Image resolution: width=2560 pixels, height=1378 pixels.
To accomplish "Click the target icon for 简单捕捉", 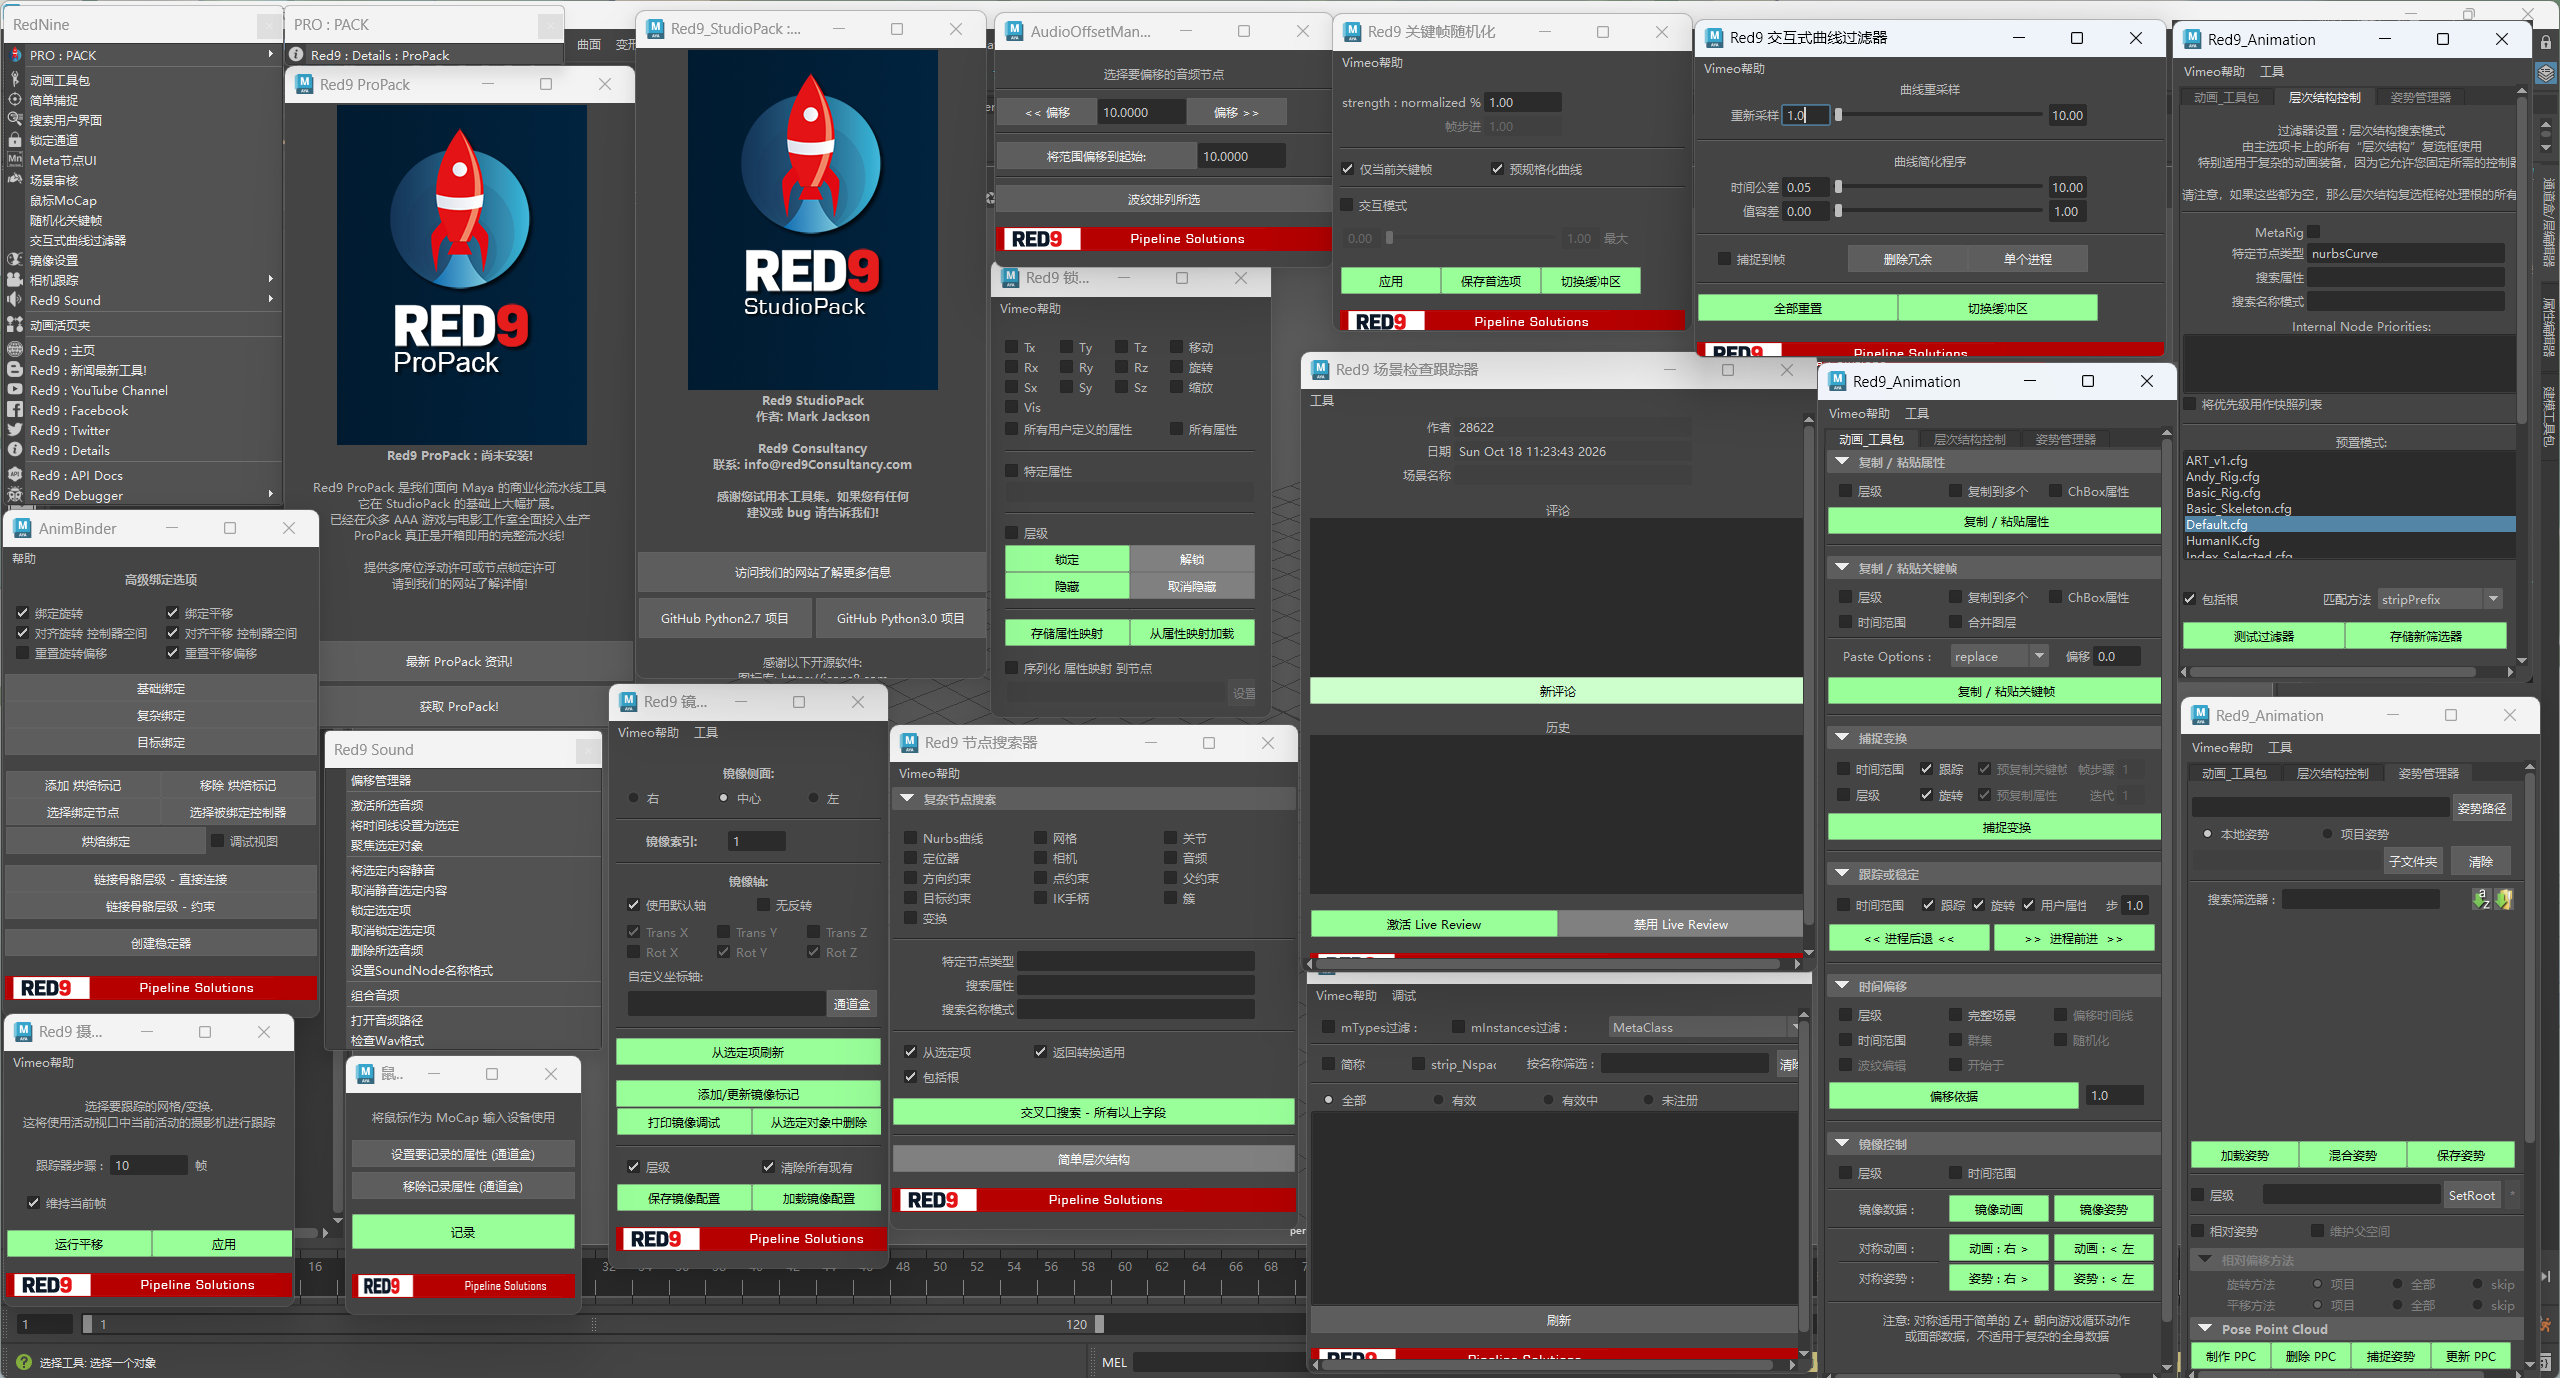I will [15, 99].
